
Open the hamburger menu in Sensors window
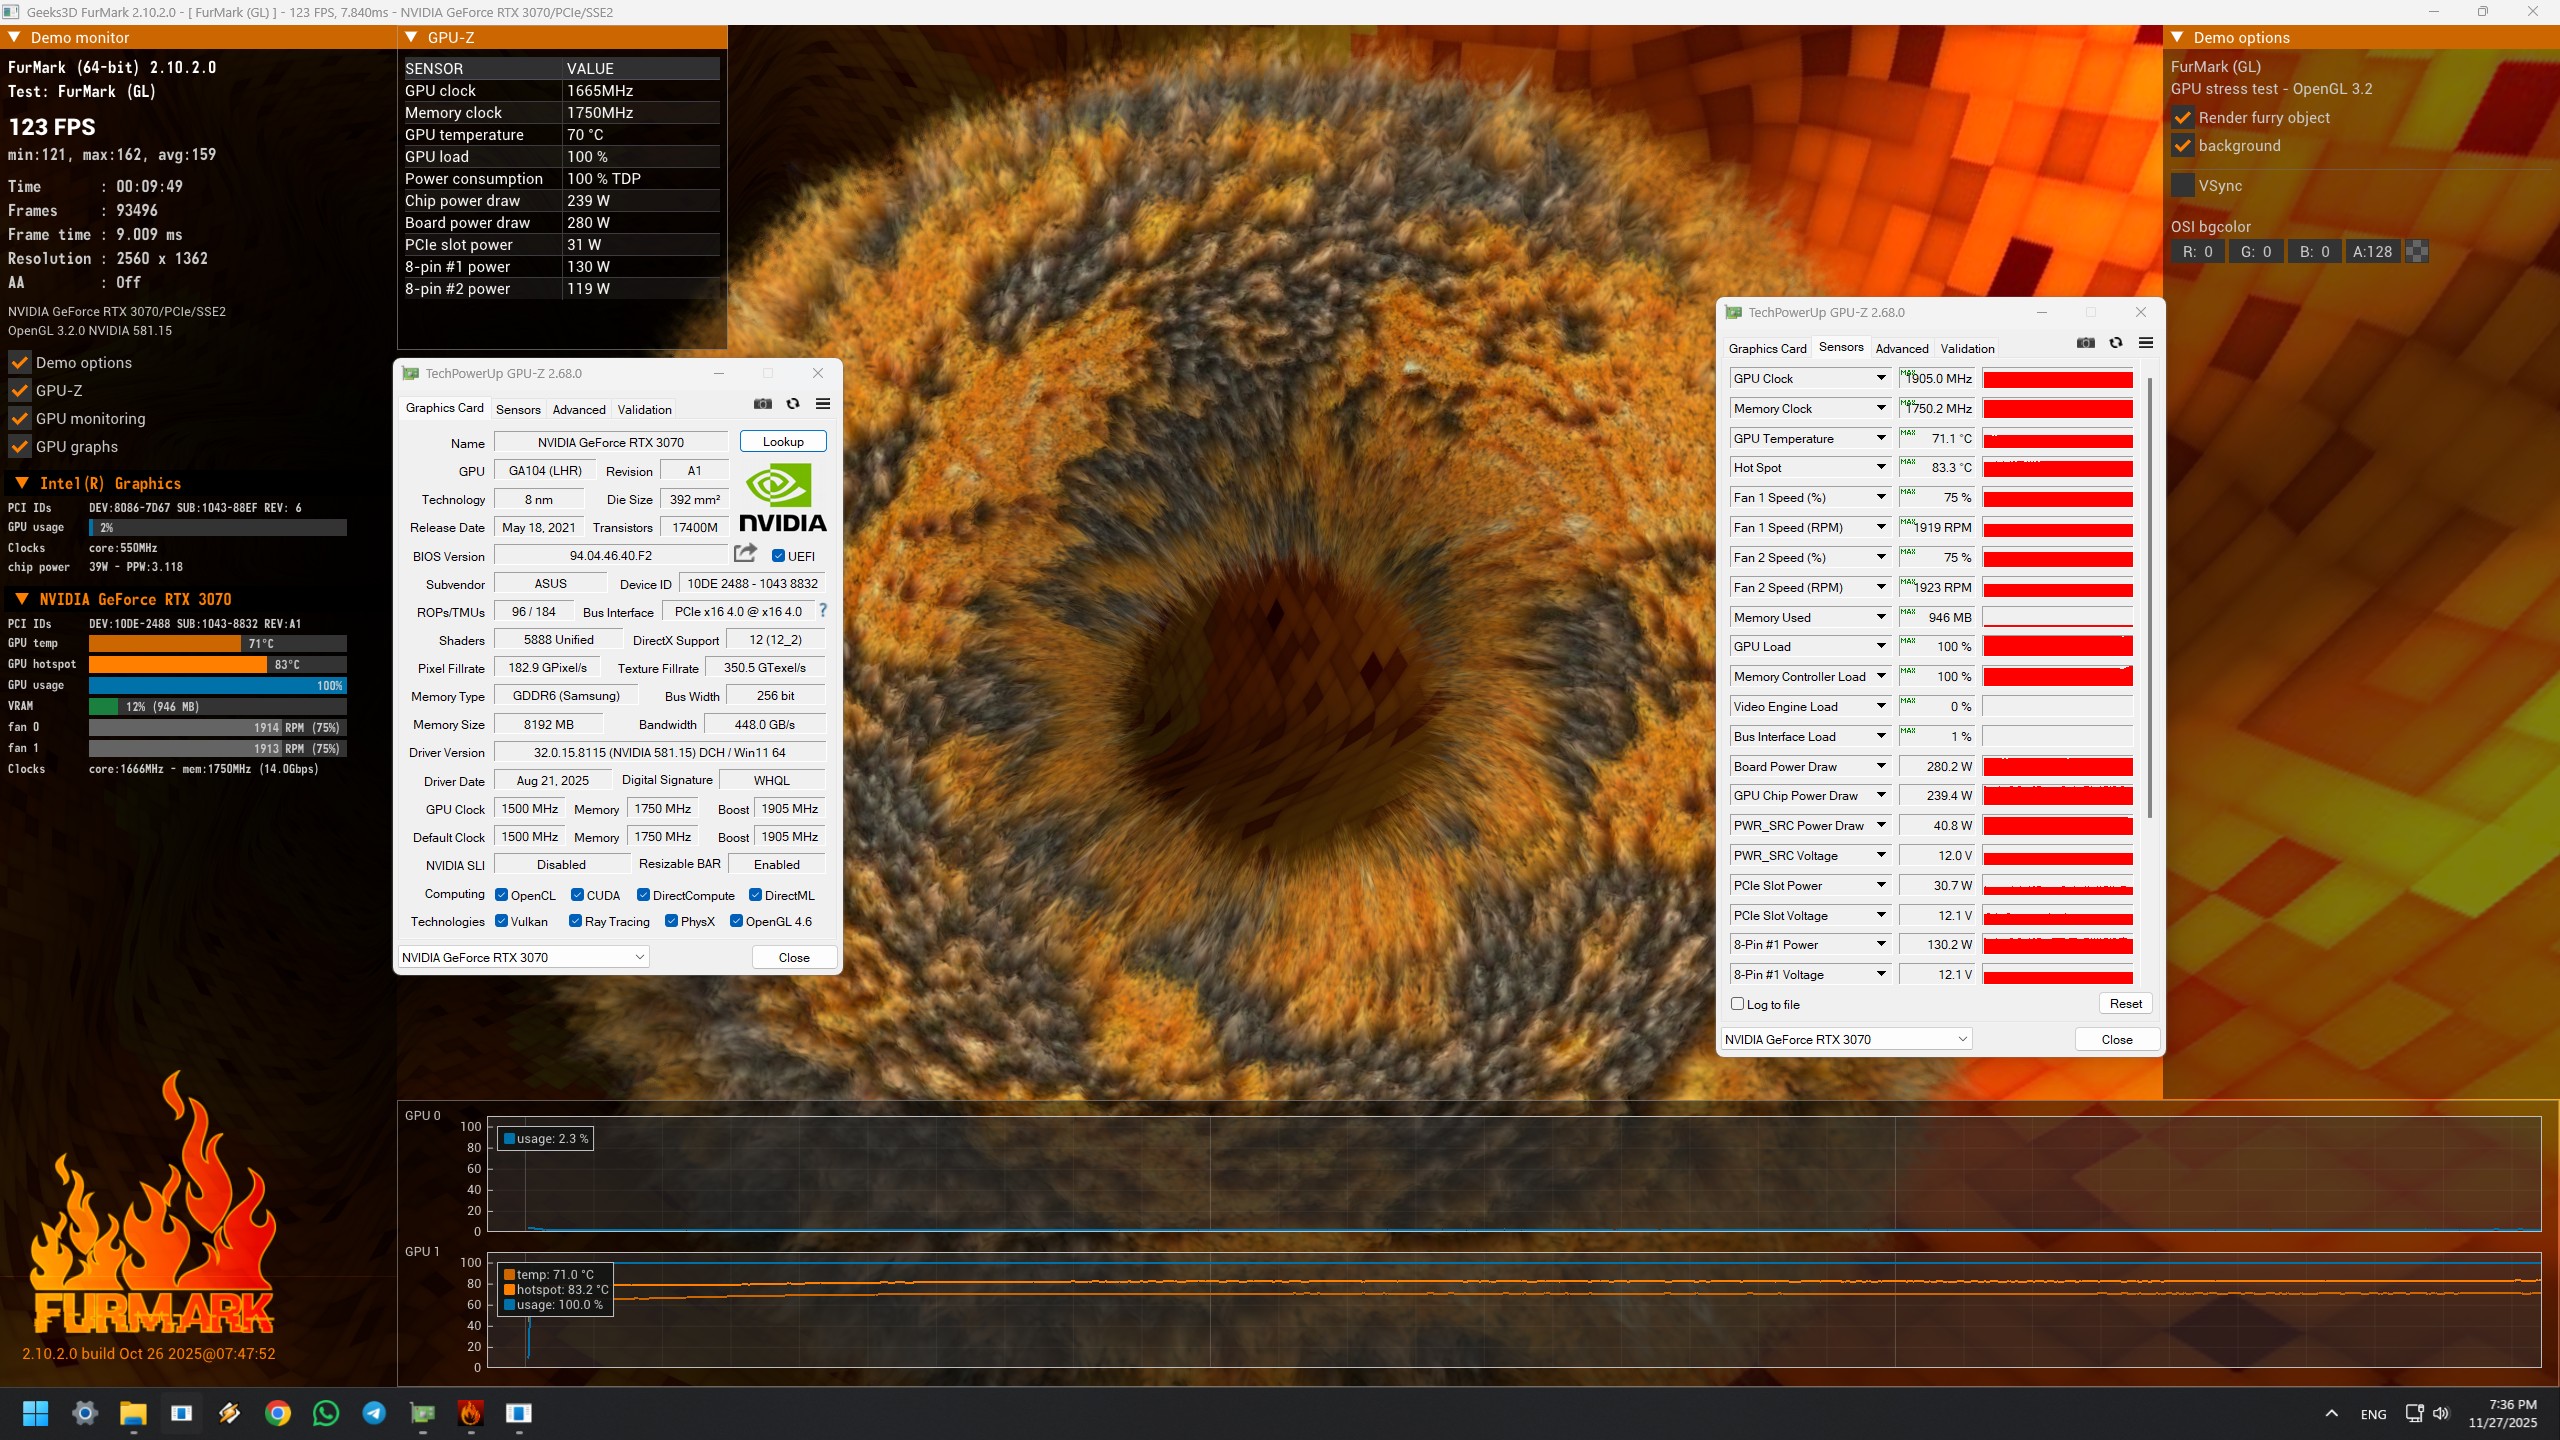2146,343
